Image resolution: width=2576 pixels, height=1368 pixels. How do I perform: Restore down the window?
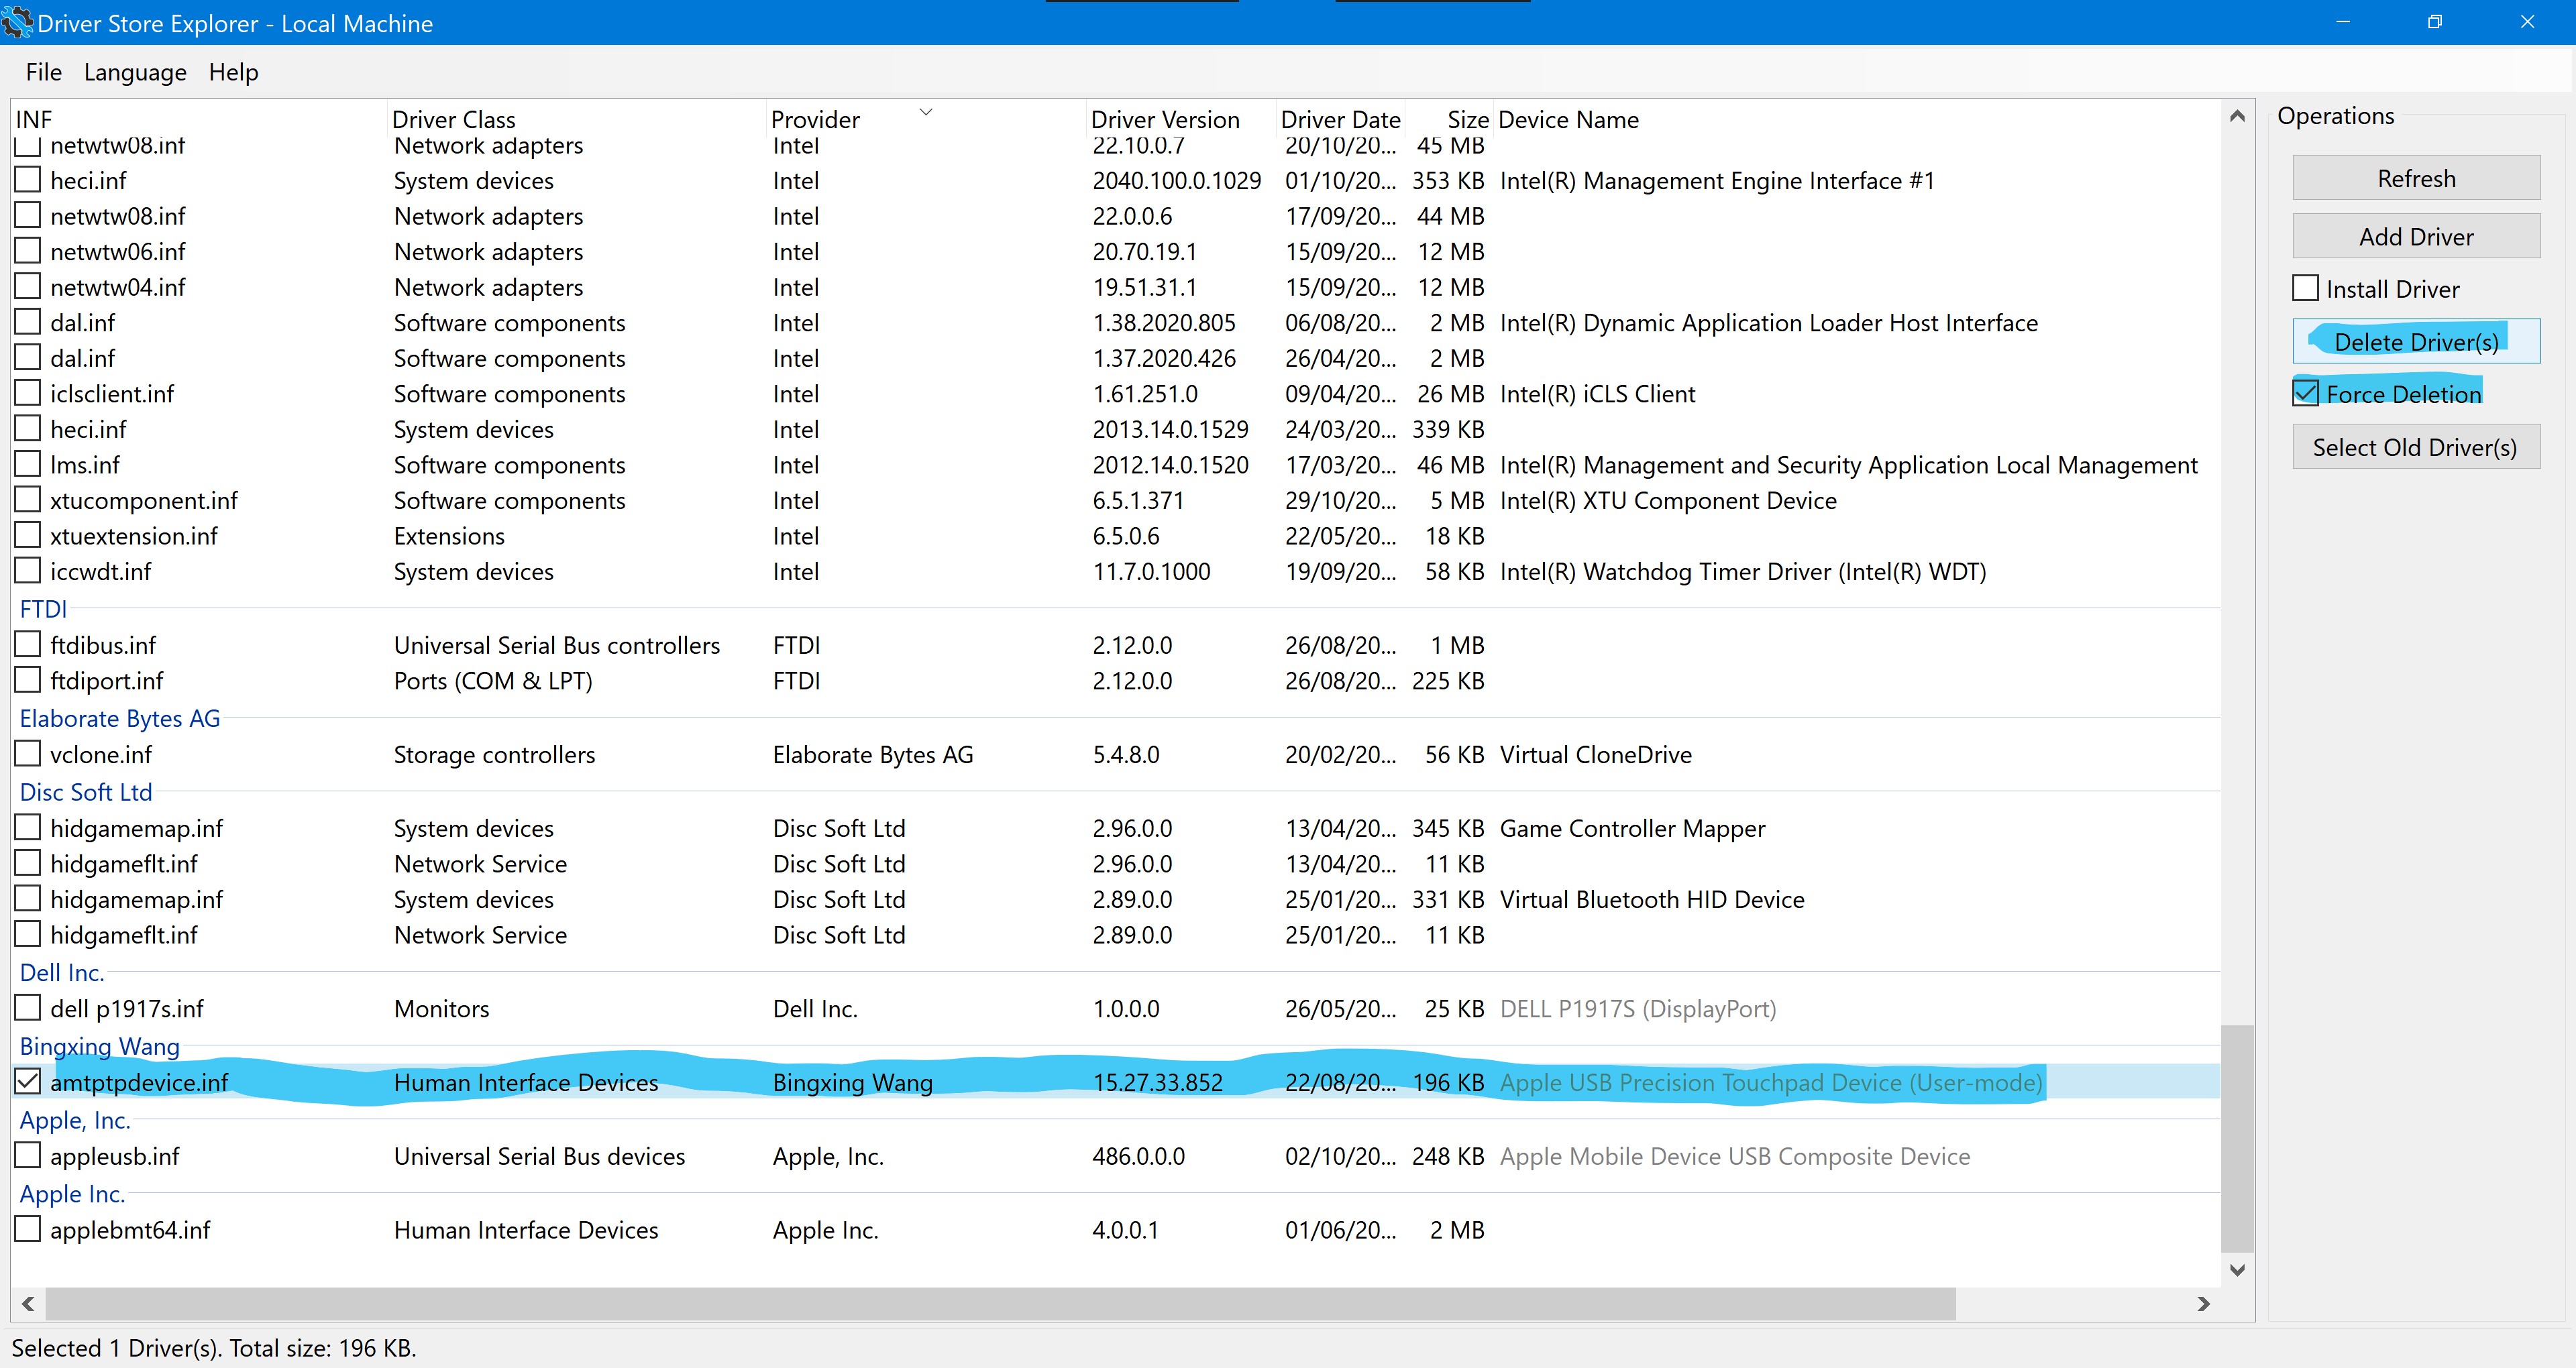click(x=2434, y=22)
